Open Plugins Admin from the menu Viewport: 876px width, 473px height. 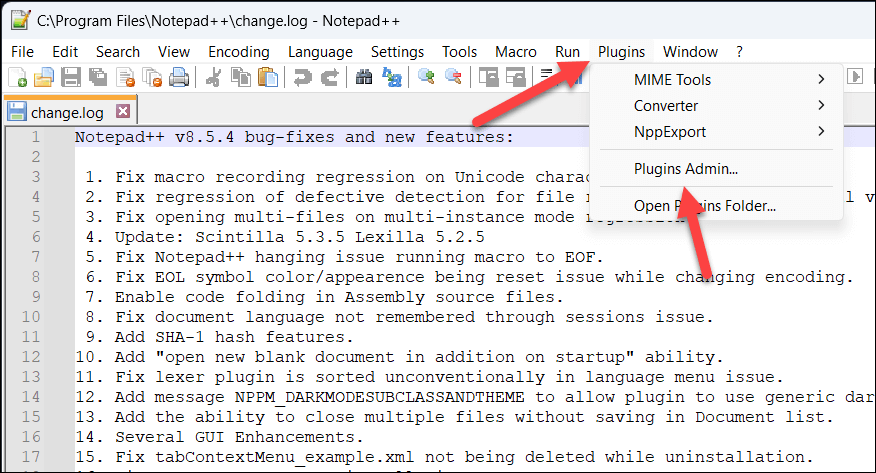coord(686,169)
